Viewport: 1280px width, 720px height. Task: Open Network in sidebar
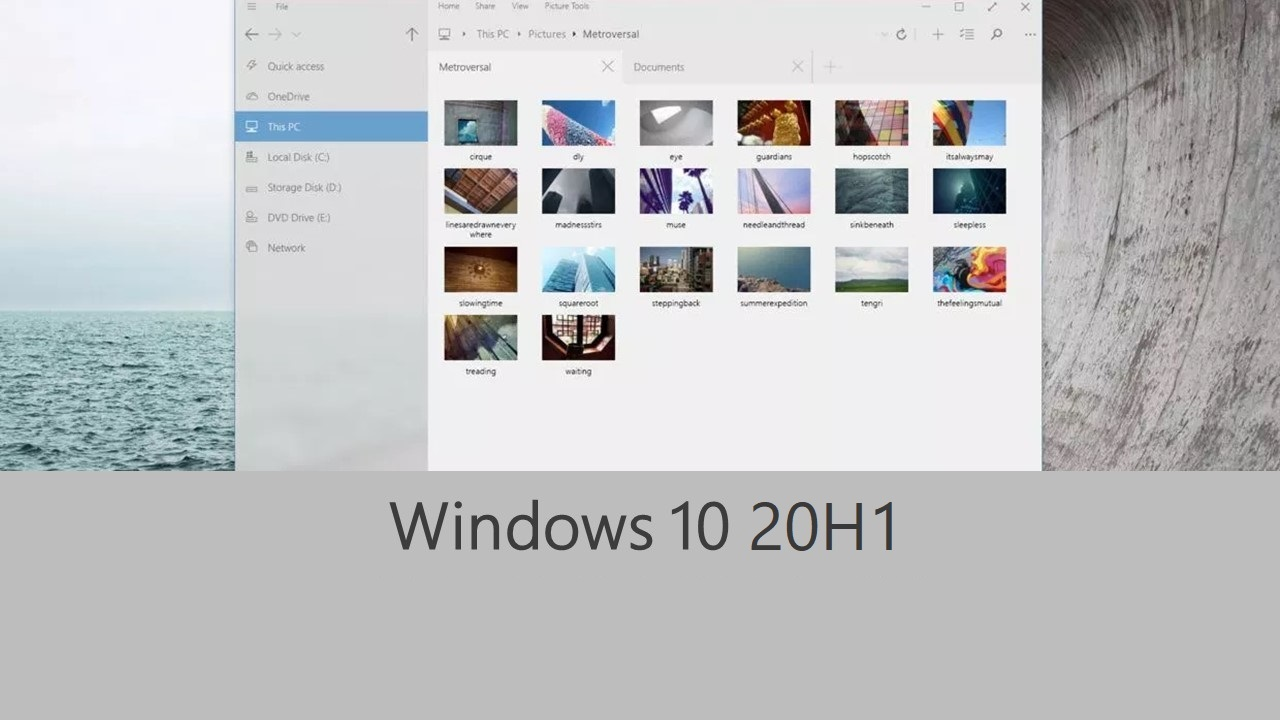(x=331, y=247)
